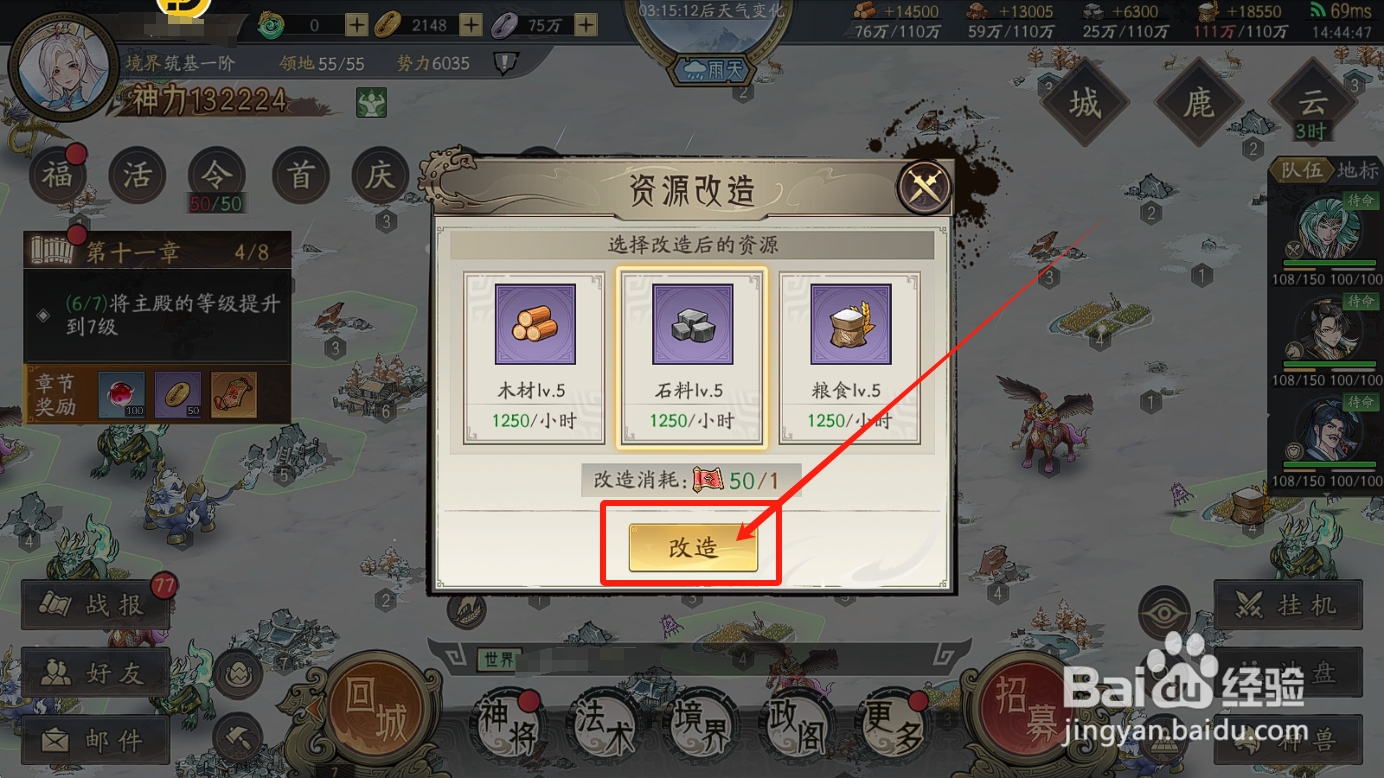
Task: Click the golden 改造 button
Action: point(693,548)
